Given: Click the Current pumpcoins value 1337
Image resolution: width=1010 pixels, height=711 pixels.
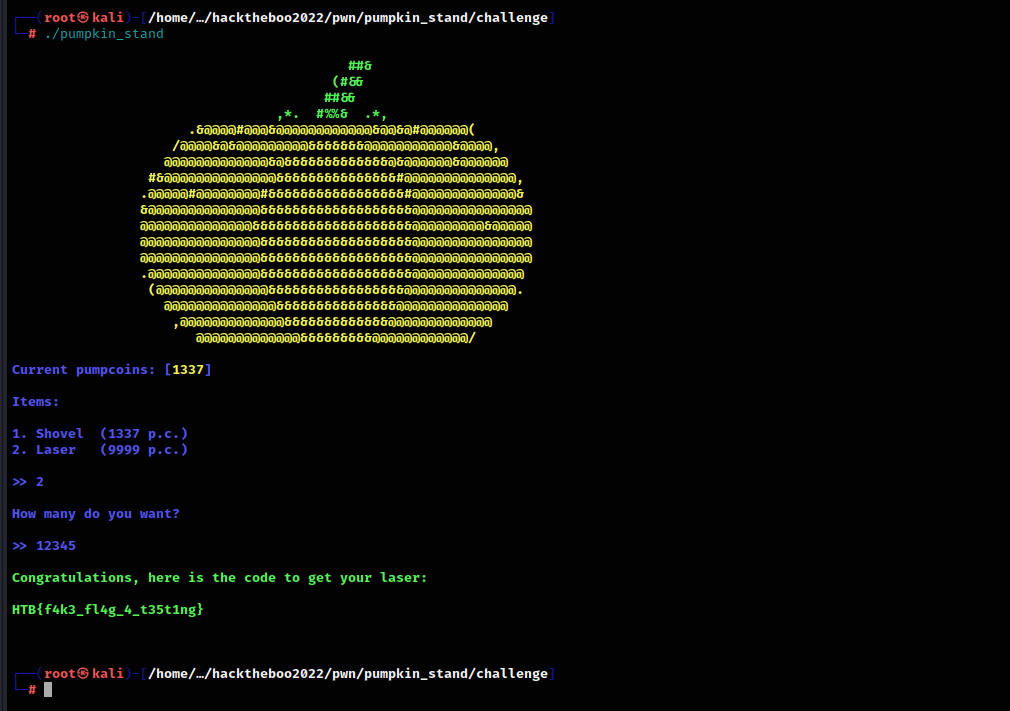Looking at the screenshot, I should tap(187, 369).
